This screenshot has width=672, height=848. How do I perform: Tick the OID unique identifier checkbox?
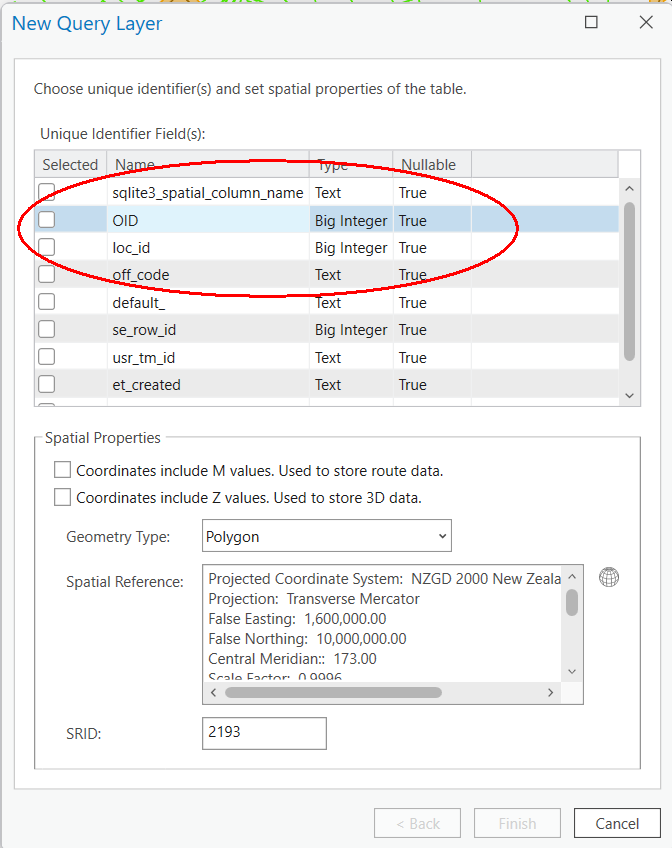(47, 220)
